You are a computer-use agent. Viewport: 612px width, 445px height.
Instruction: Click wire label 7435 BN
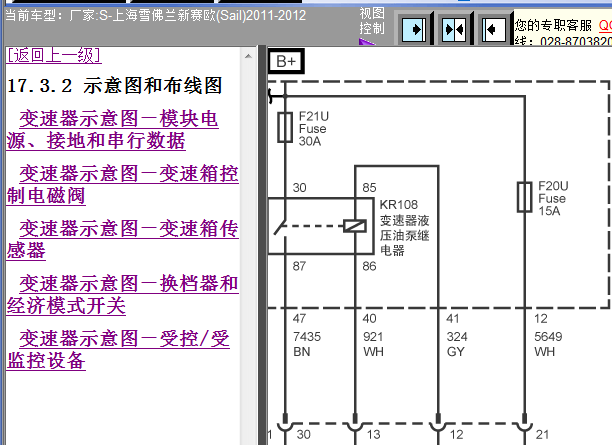[307, 344]
